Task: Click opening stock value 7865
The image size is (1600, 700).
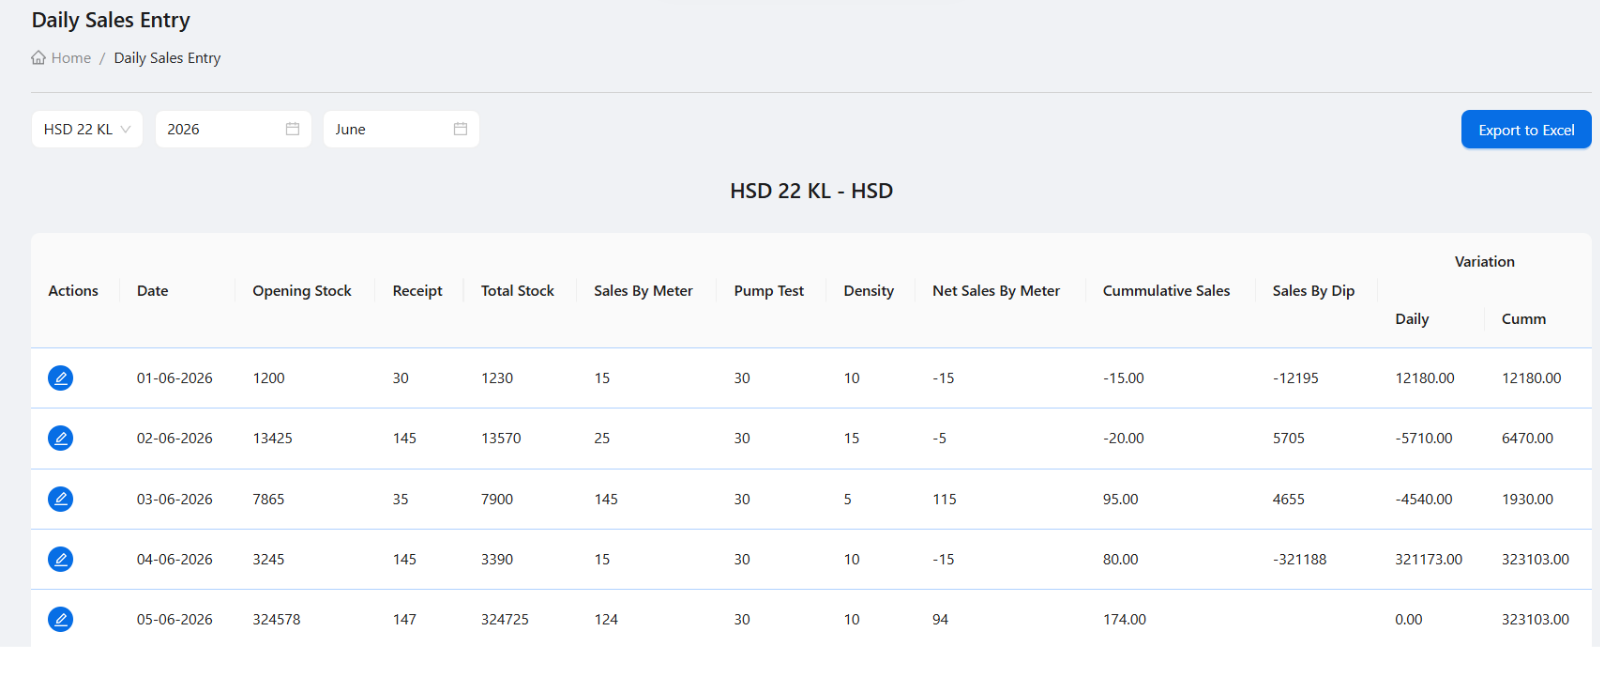Action: click(268, 499)
